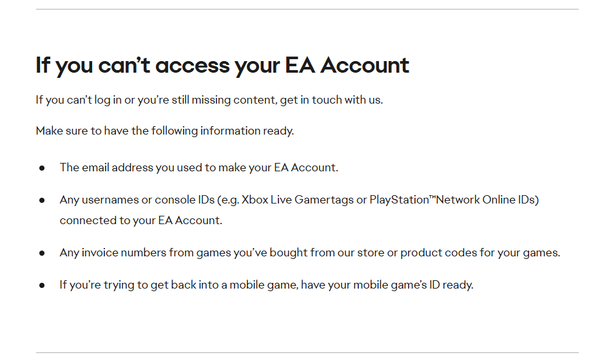Screen dimensions: 600x360
Task: Click the horizontal divider line below the list
Action: 307,352
